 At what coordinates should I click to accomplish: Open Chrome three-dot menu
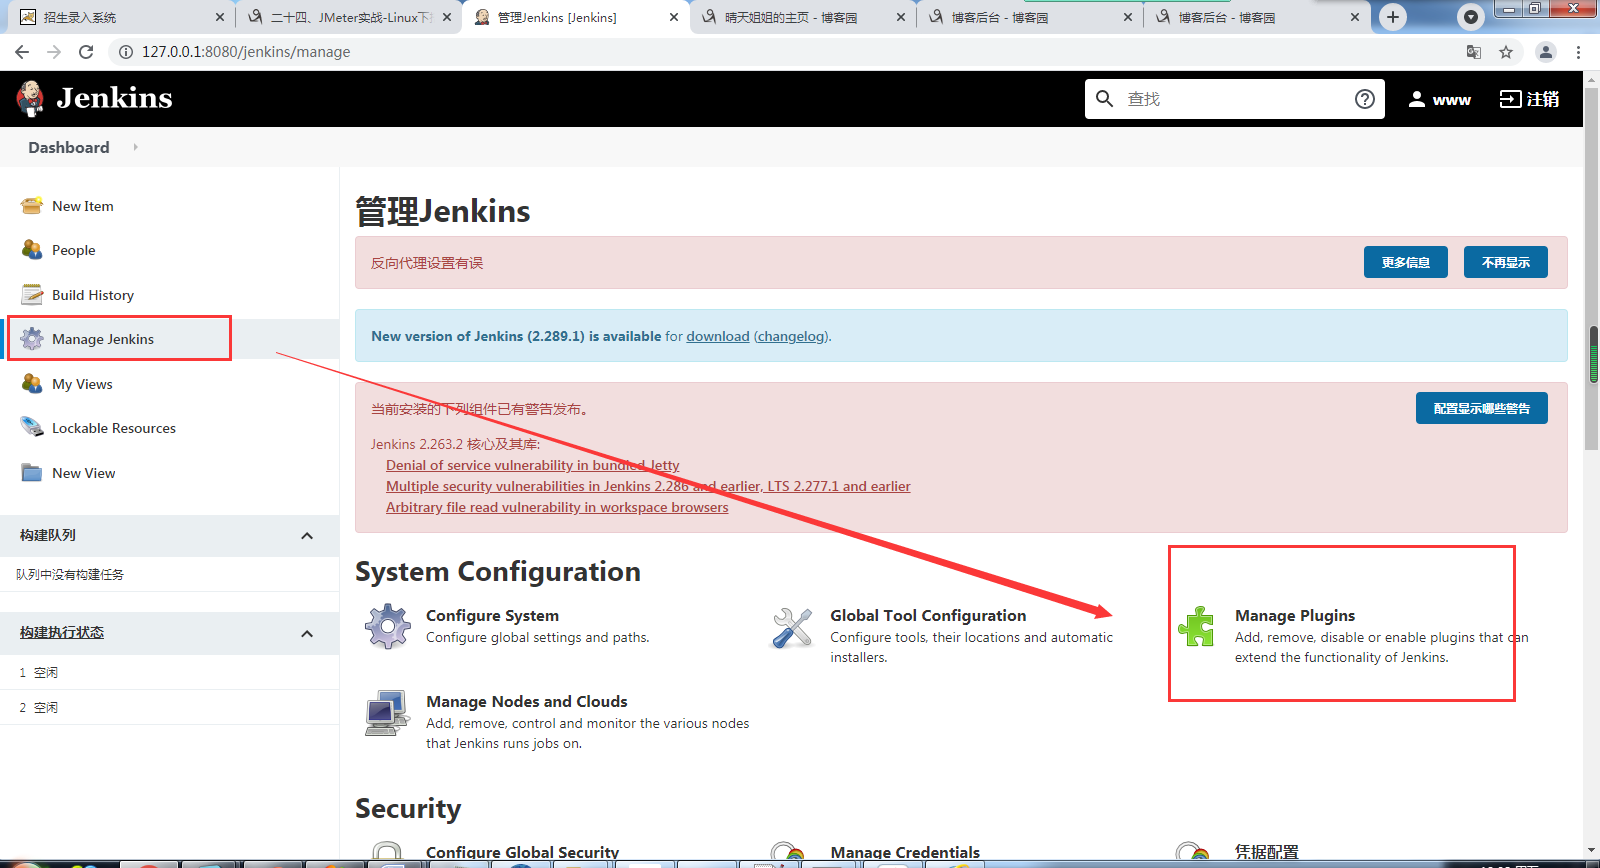tap(1578, 52)
